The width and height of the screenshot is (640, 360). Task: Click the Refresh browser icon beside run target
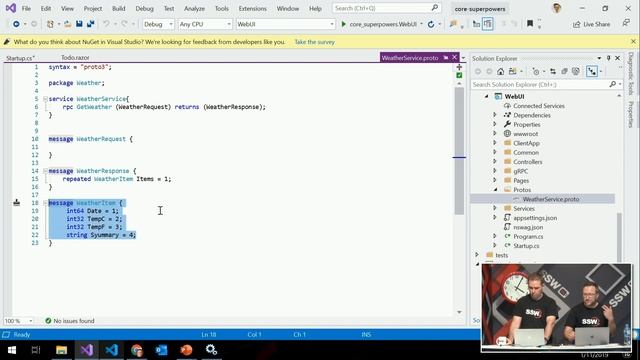click(431, 24)
